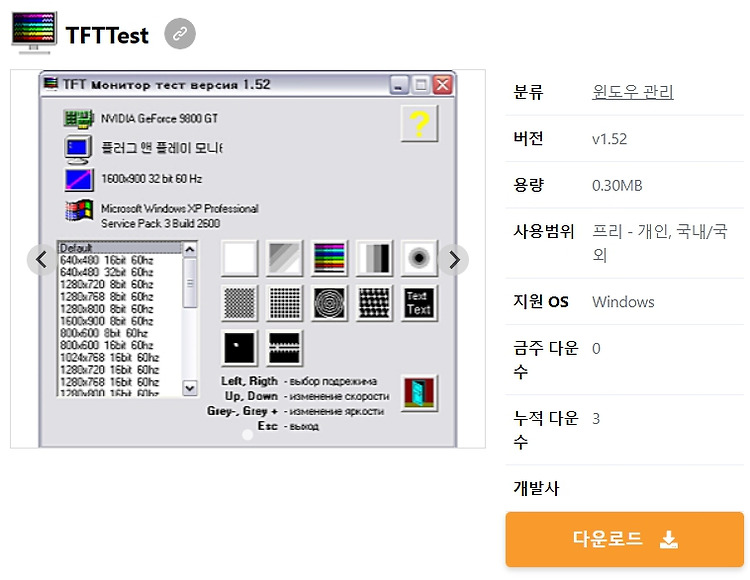Screen dimensions: 750x580
Task: Select the rainbow color stripes test pattern
Action: point(329,258)
